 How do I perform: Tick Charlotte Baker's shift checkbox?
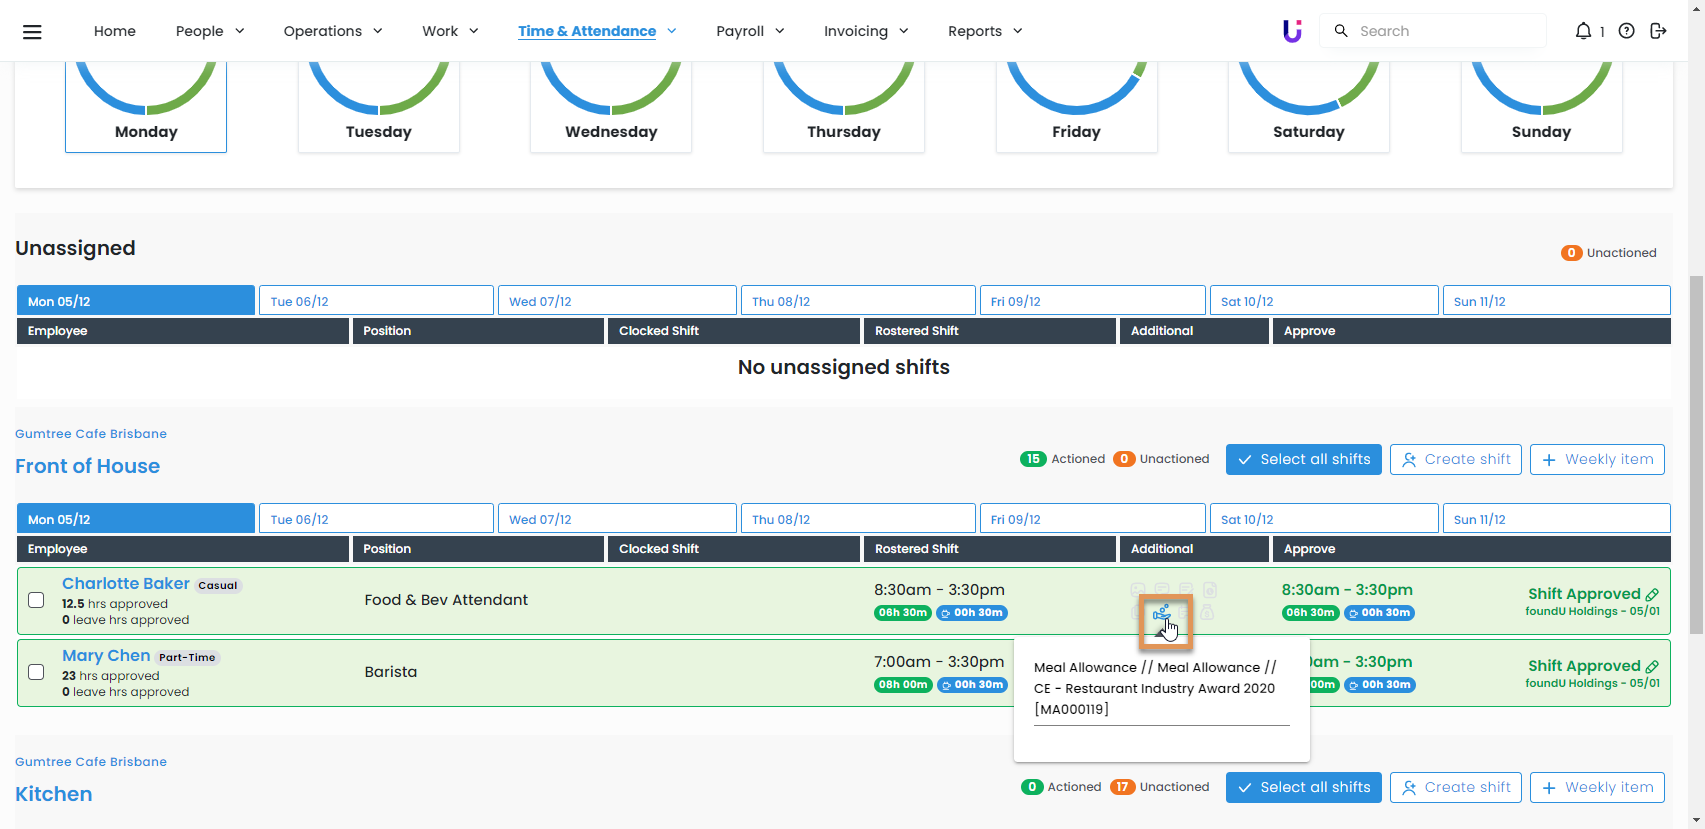[x=36, y=600]
